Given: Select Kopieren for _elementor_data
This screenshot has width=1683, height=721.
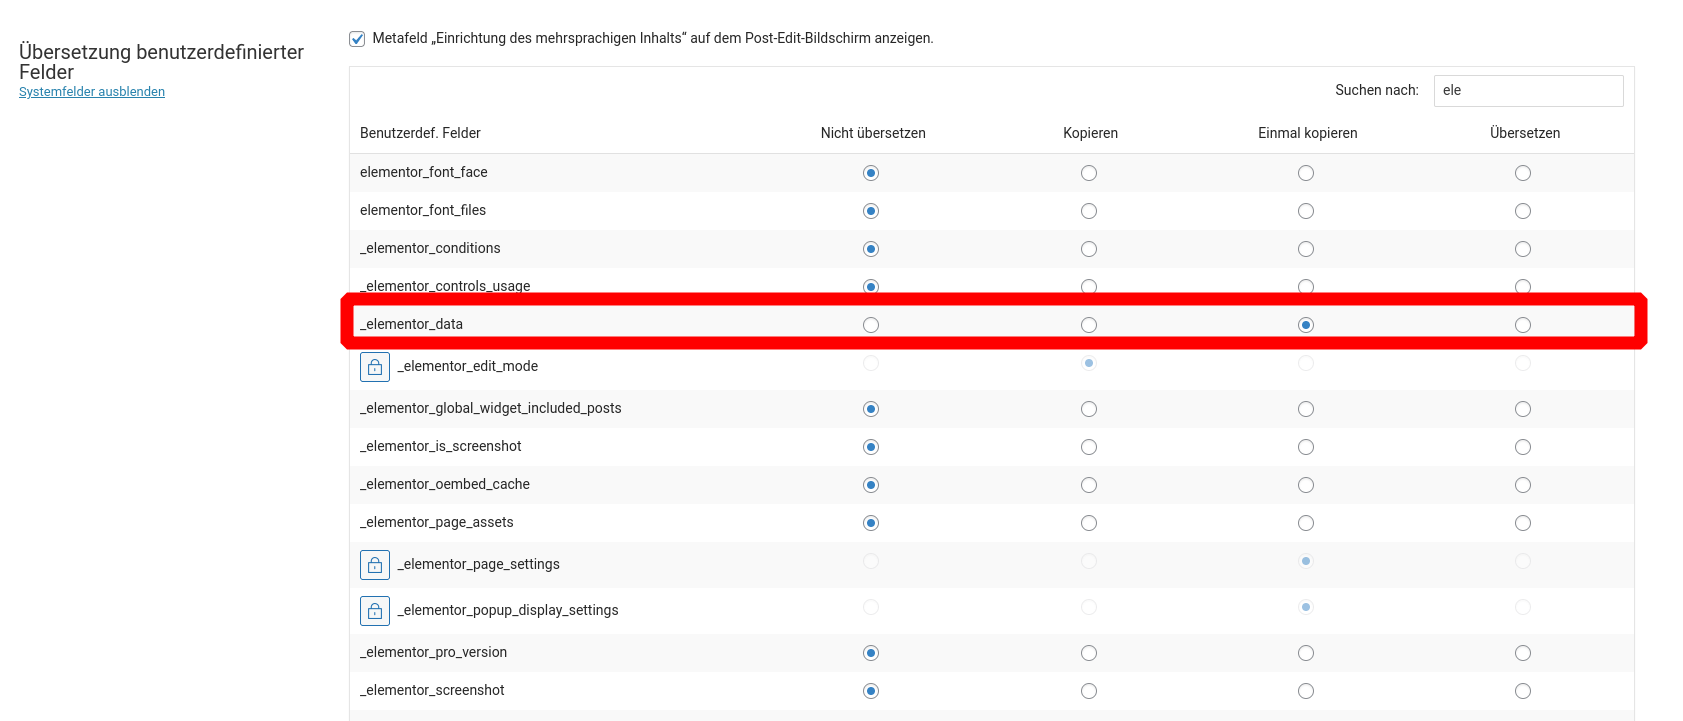Looking at the screenshot, I should click(x=1089, y=325).
